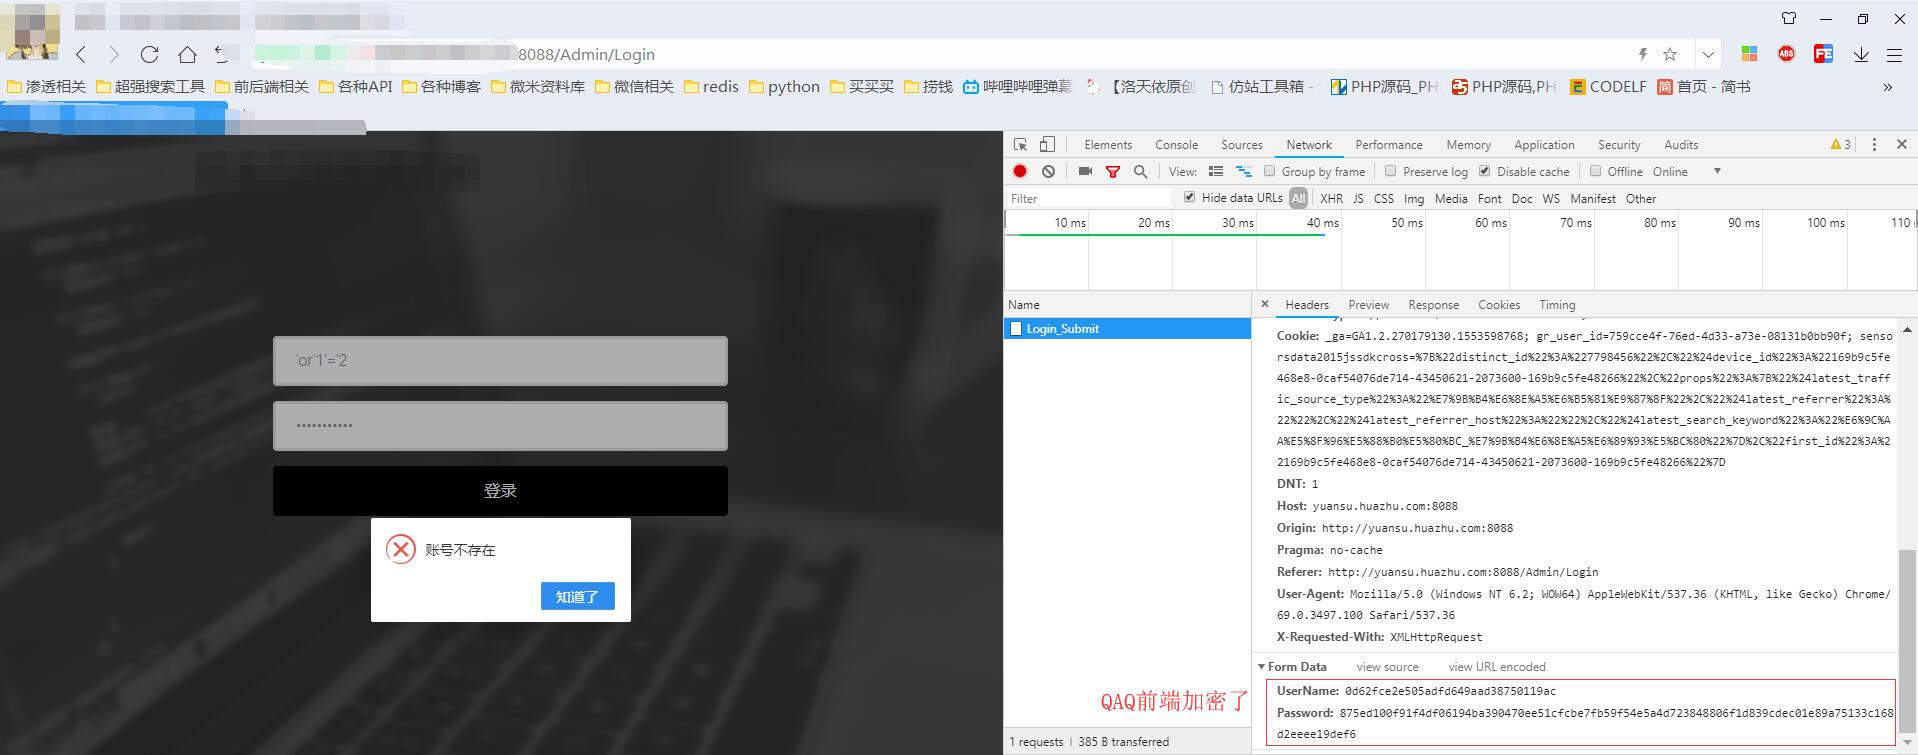Bookmark this page with the star icon
The width and height of the screenshot is (1918, 755).
pyautogui.click(x=1669, y=54)
